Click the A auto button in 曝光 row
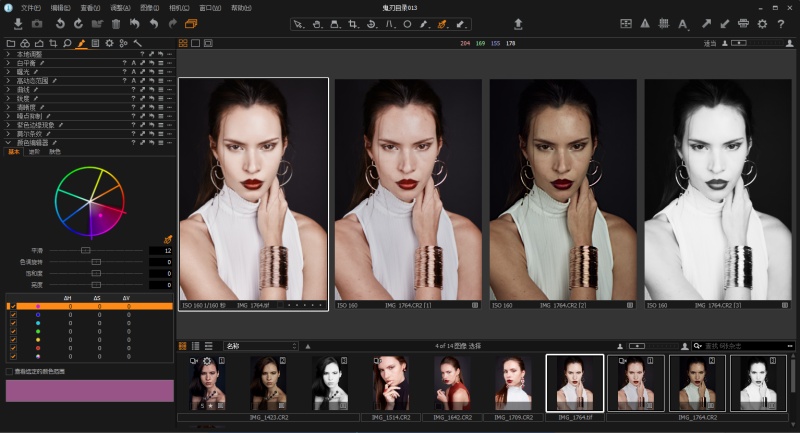The width and height of the screenshot is (800, 433). tap(134, 72)
